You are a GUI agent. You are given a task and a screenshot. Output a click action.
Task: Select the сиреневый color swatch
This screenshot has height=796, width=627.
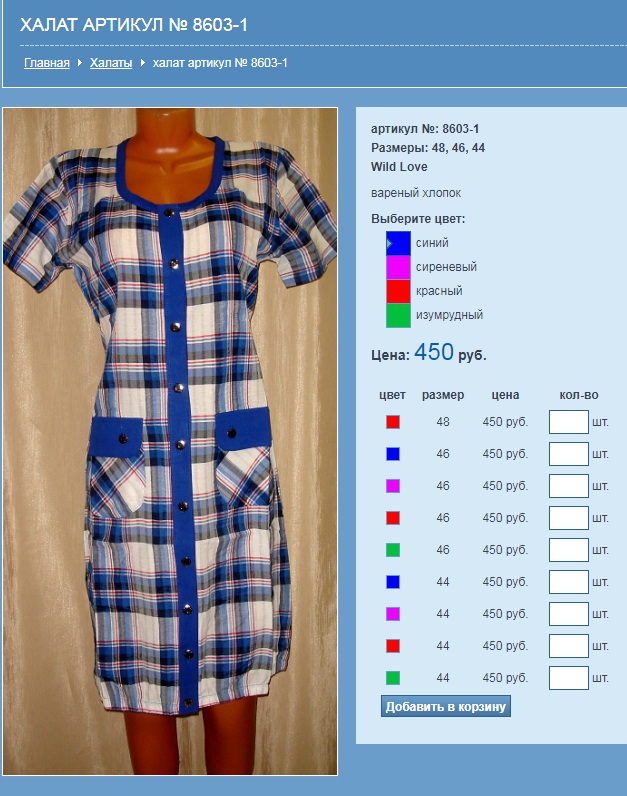[398, 267]
